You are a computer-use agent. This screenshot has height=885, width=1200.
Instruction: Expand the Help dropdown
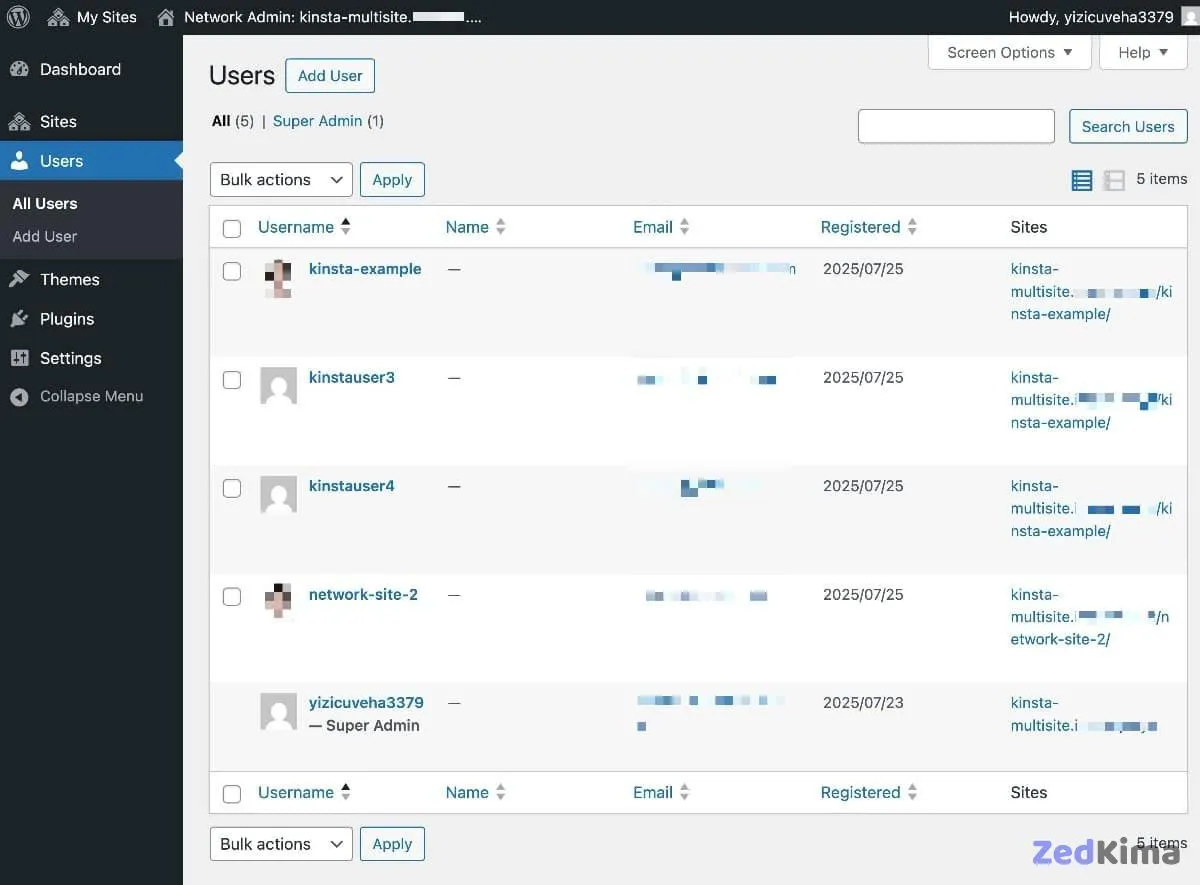(x=1142, y=52)
